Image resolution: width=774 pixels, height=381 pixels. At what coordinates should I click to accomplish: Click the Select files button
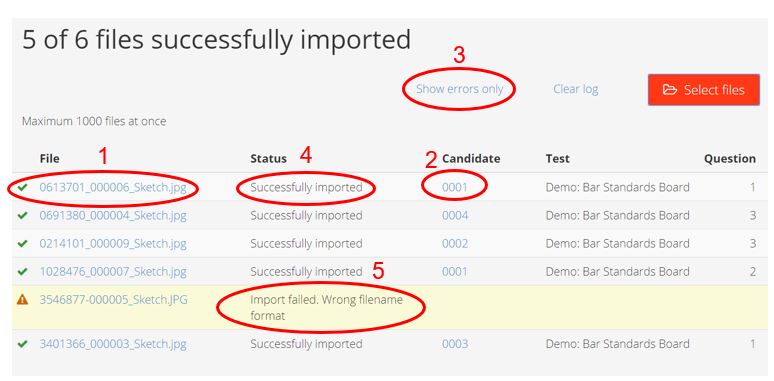[703, 90]
